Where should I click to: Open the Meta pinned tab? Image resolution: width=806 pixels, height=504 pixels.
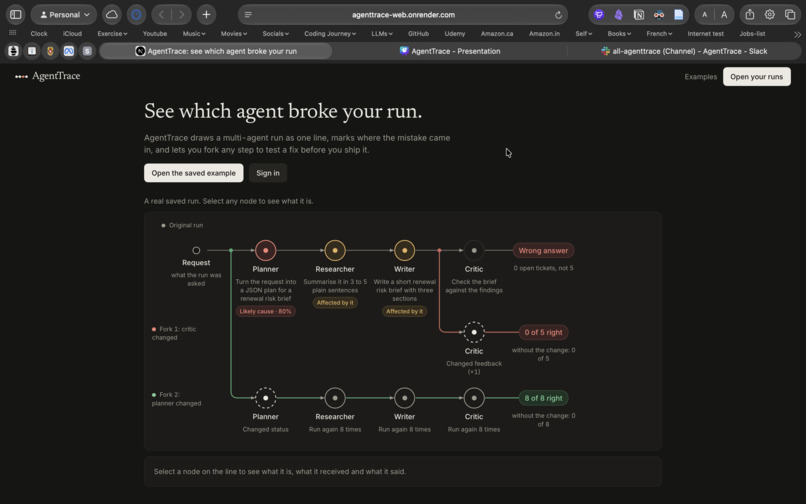69,51
